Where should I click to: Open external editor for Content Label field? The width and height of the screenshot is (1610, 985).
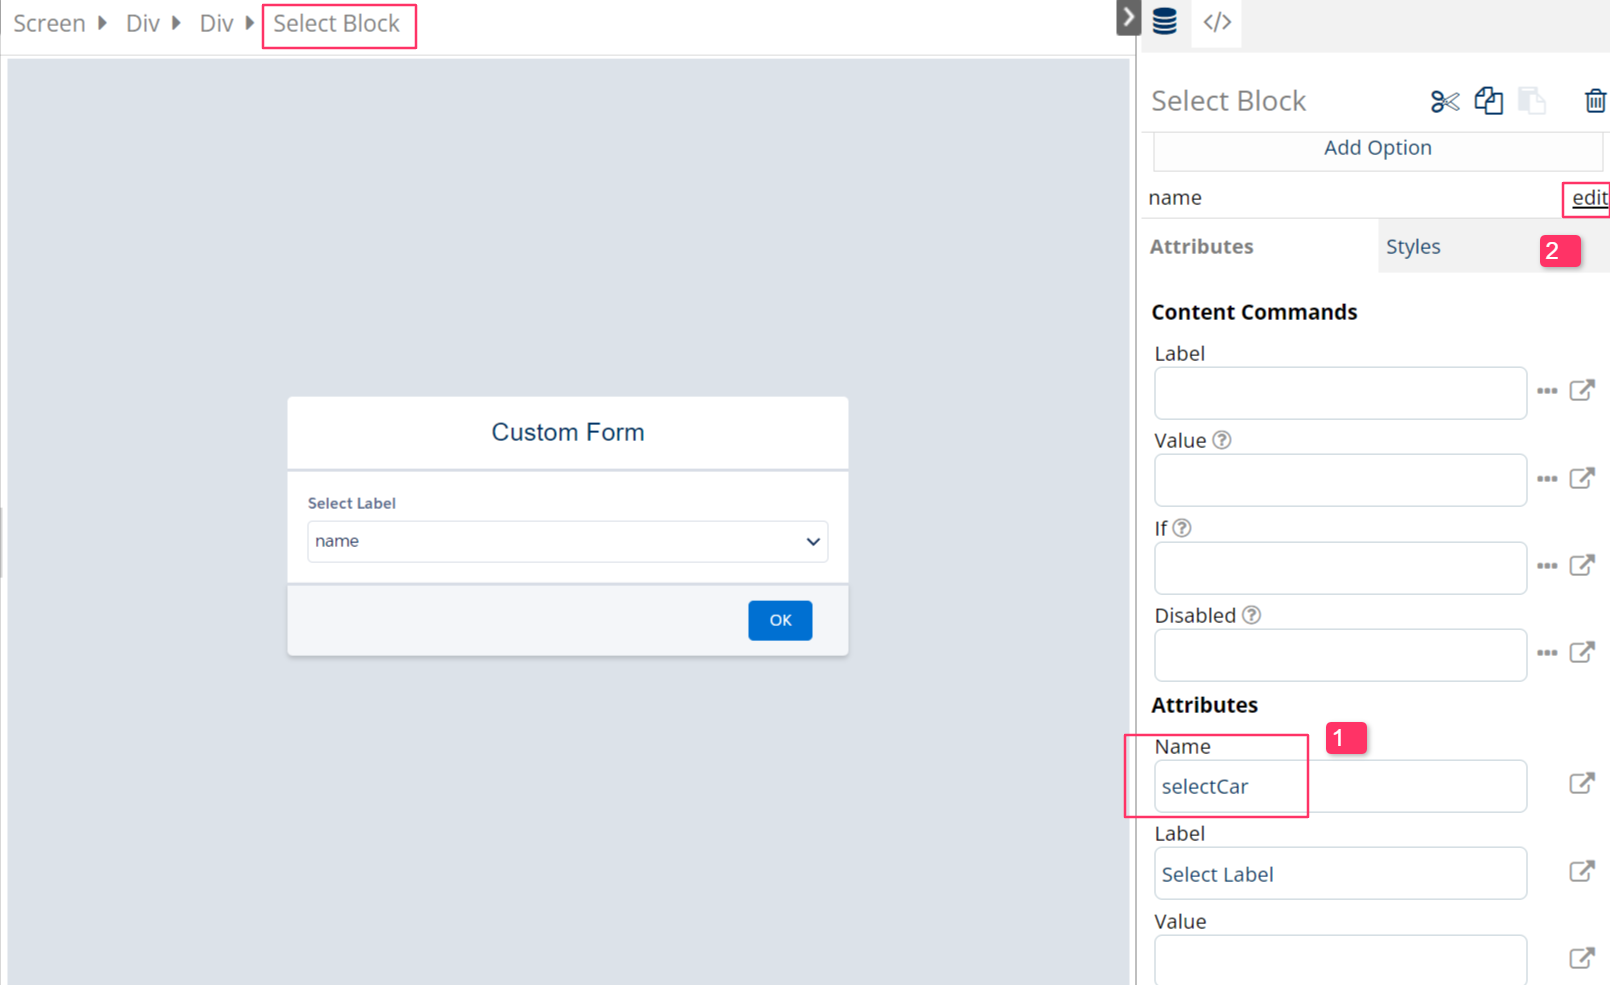tap(1581, 390)
